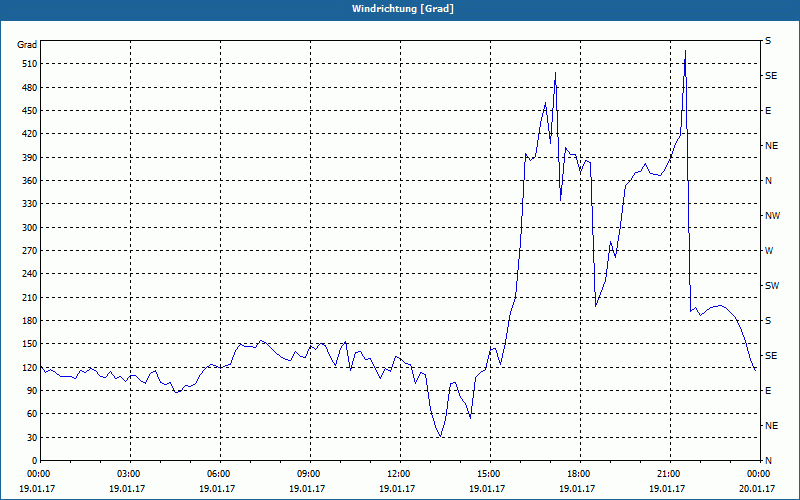
Task: Select the S compass label at the 180 gridline
Action: coord(768,321)
